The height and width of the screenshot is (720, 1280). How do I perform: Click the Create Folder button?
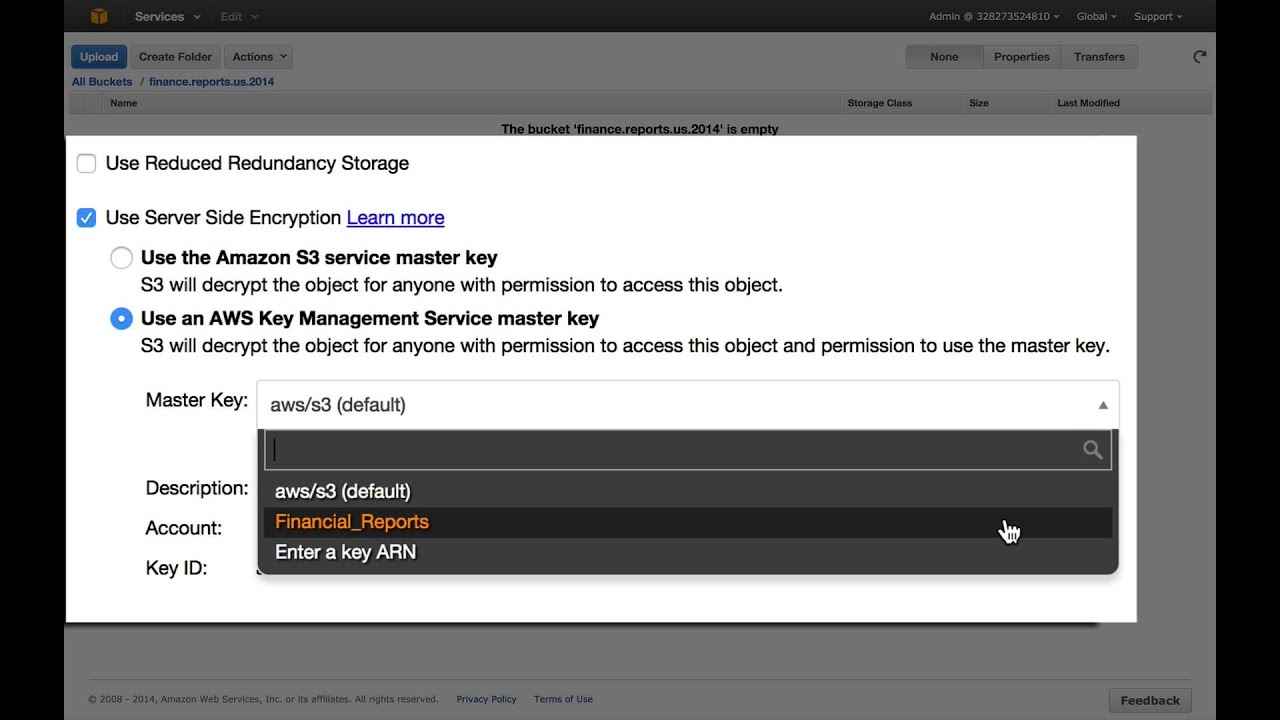coord(175,56)
